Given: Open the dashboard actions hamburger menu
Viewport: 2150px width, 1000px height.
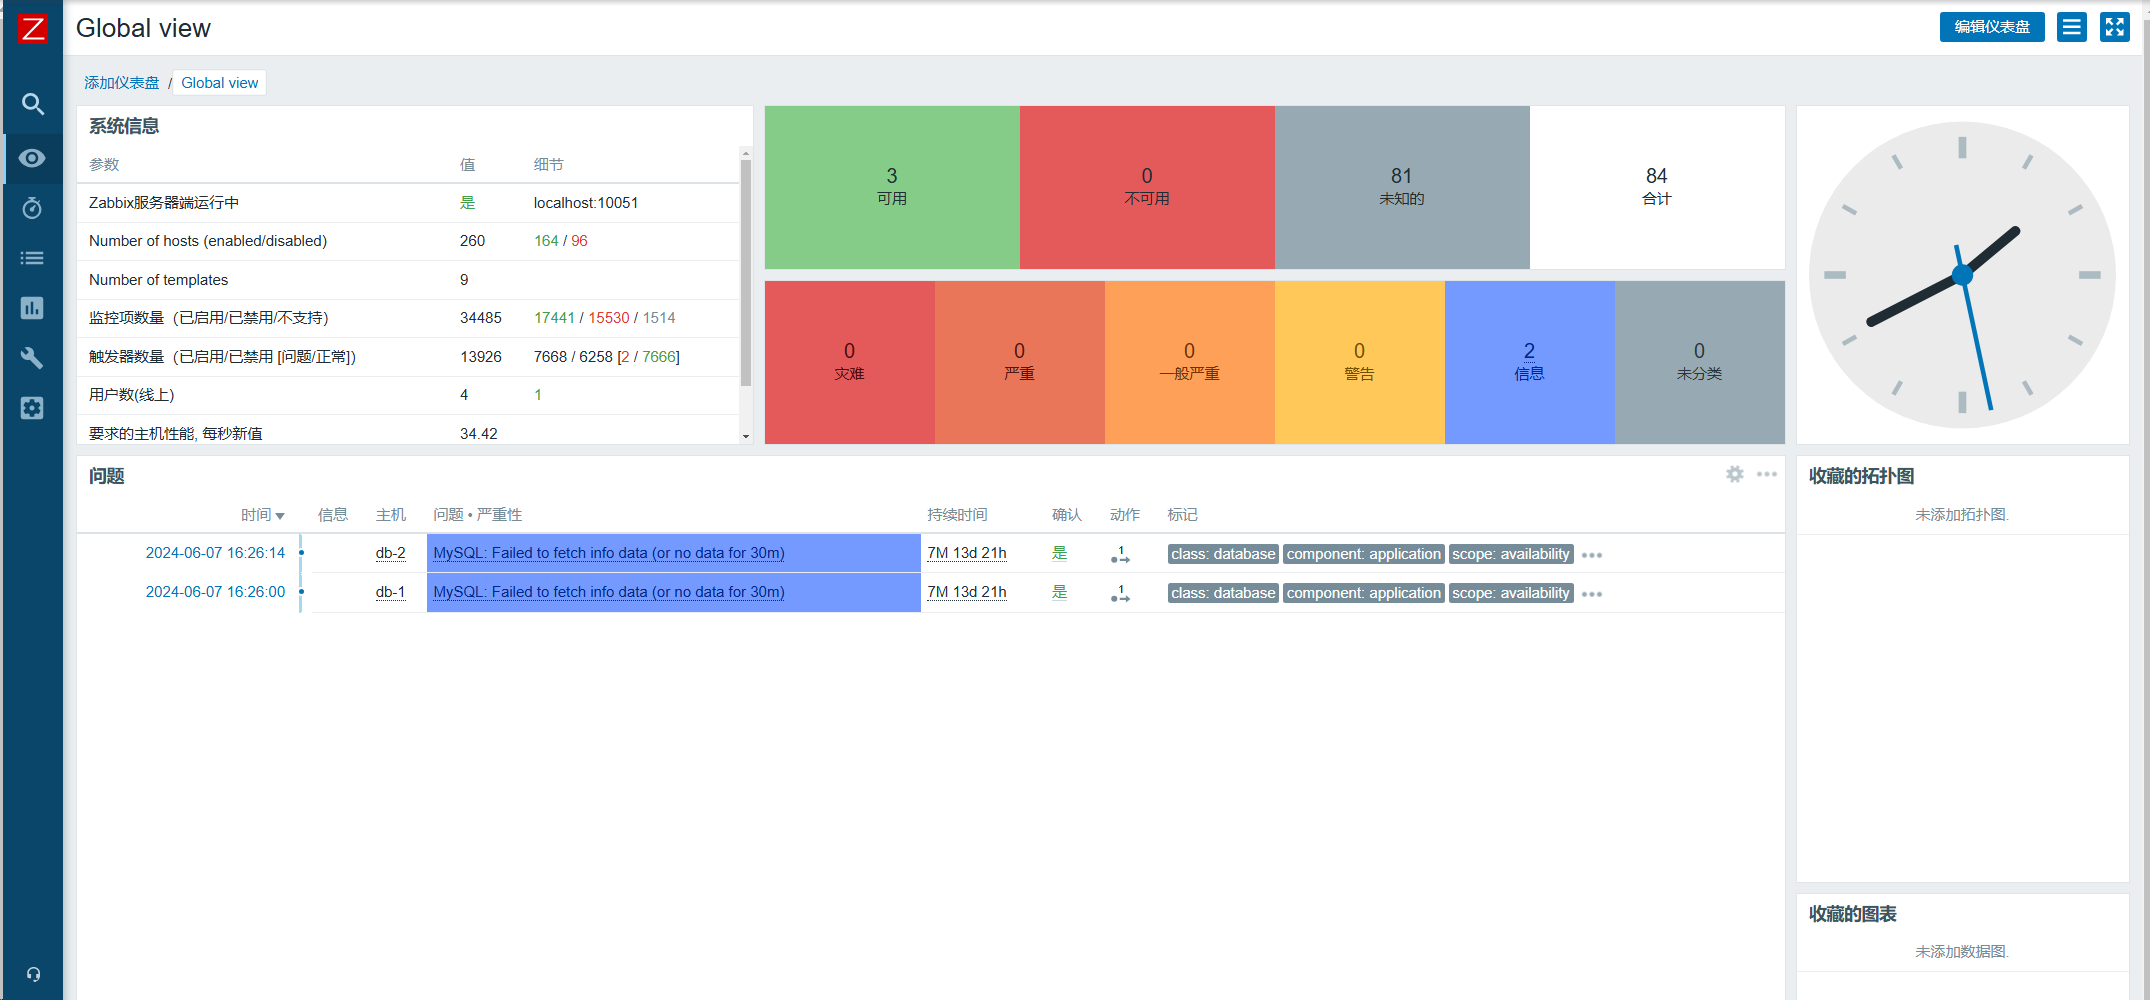Looking at the screenshot, I should [2072, 27].
